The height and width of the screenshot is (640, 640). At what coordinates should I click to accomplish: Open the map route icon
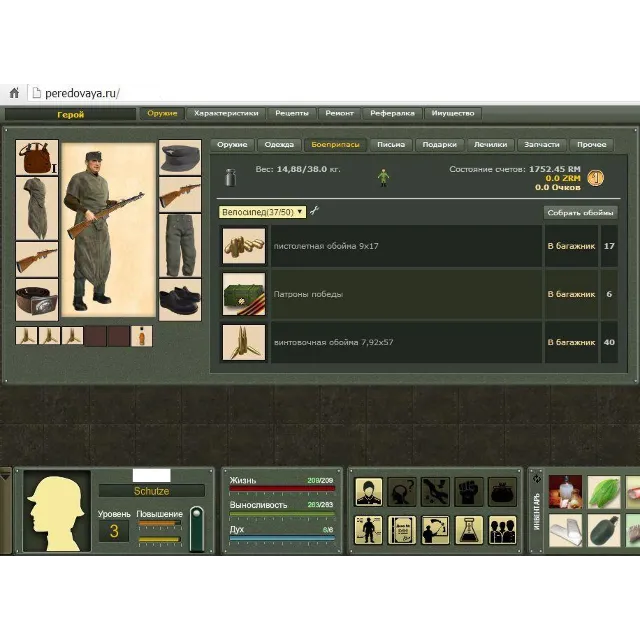435,492
